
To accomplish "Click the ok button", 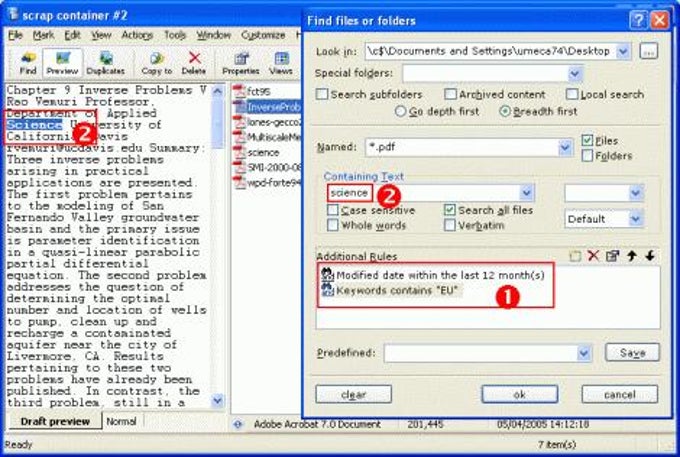I will 520,395.
